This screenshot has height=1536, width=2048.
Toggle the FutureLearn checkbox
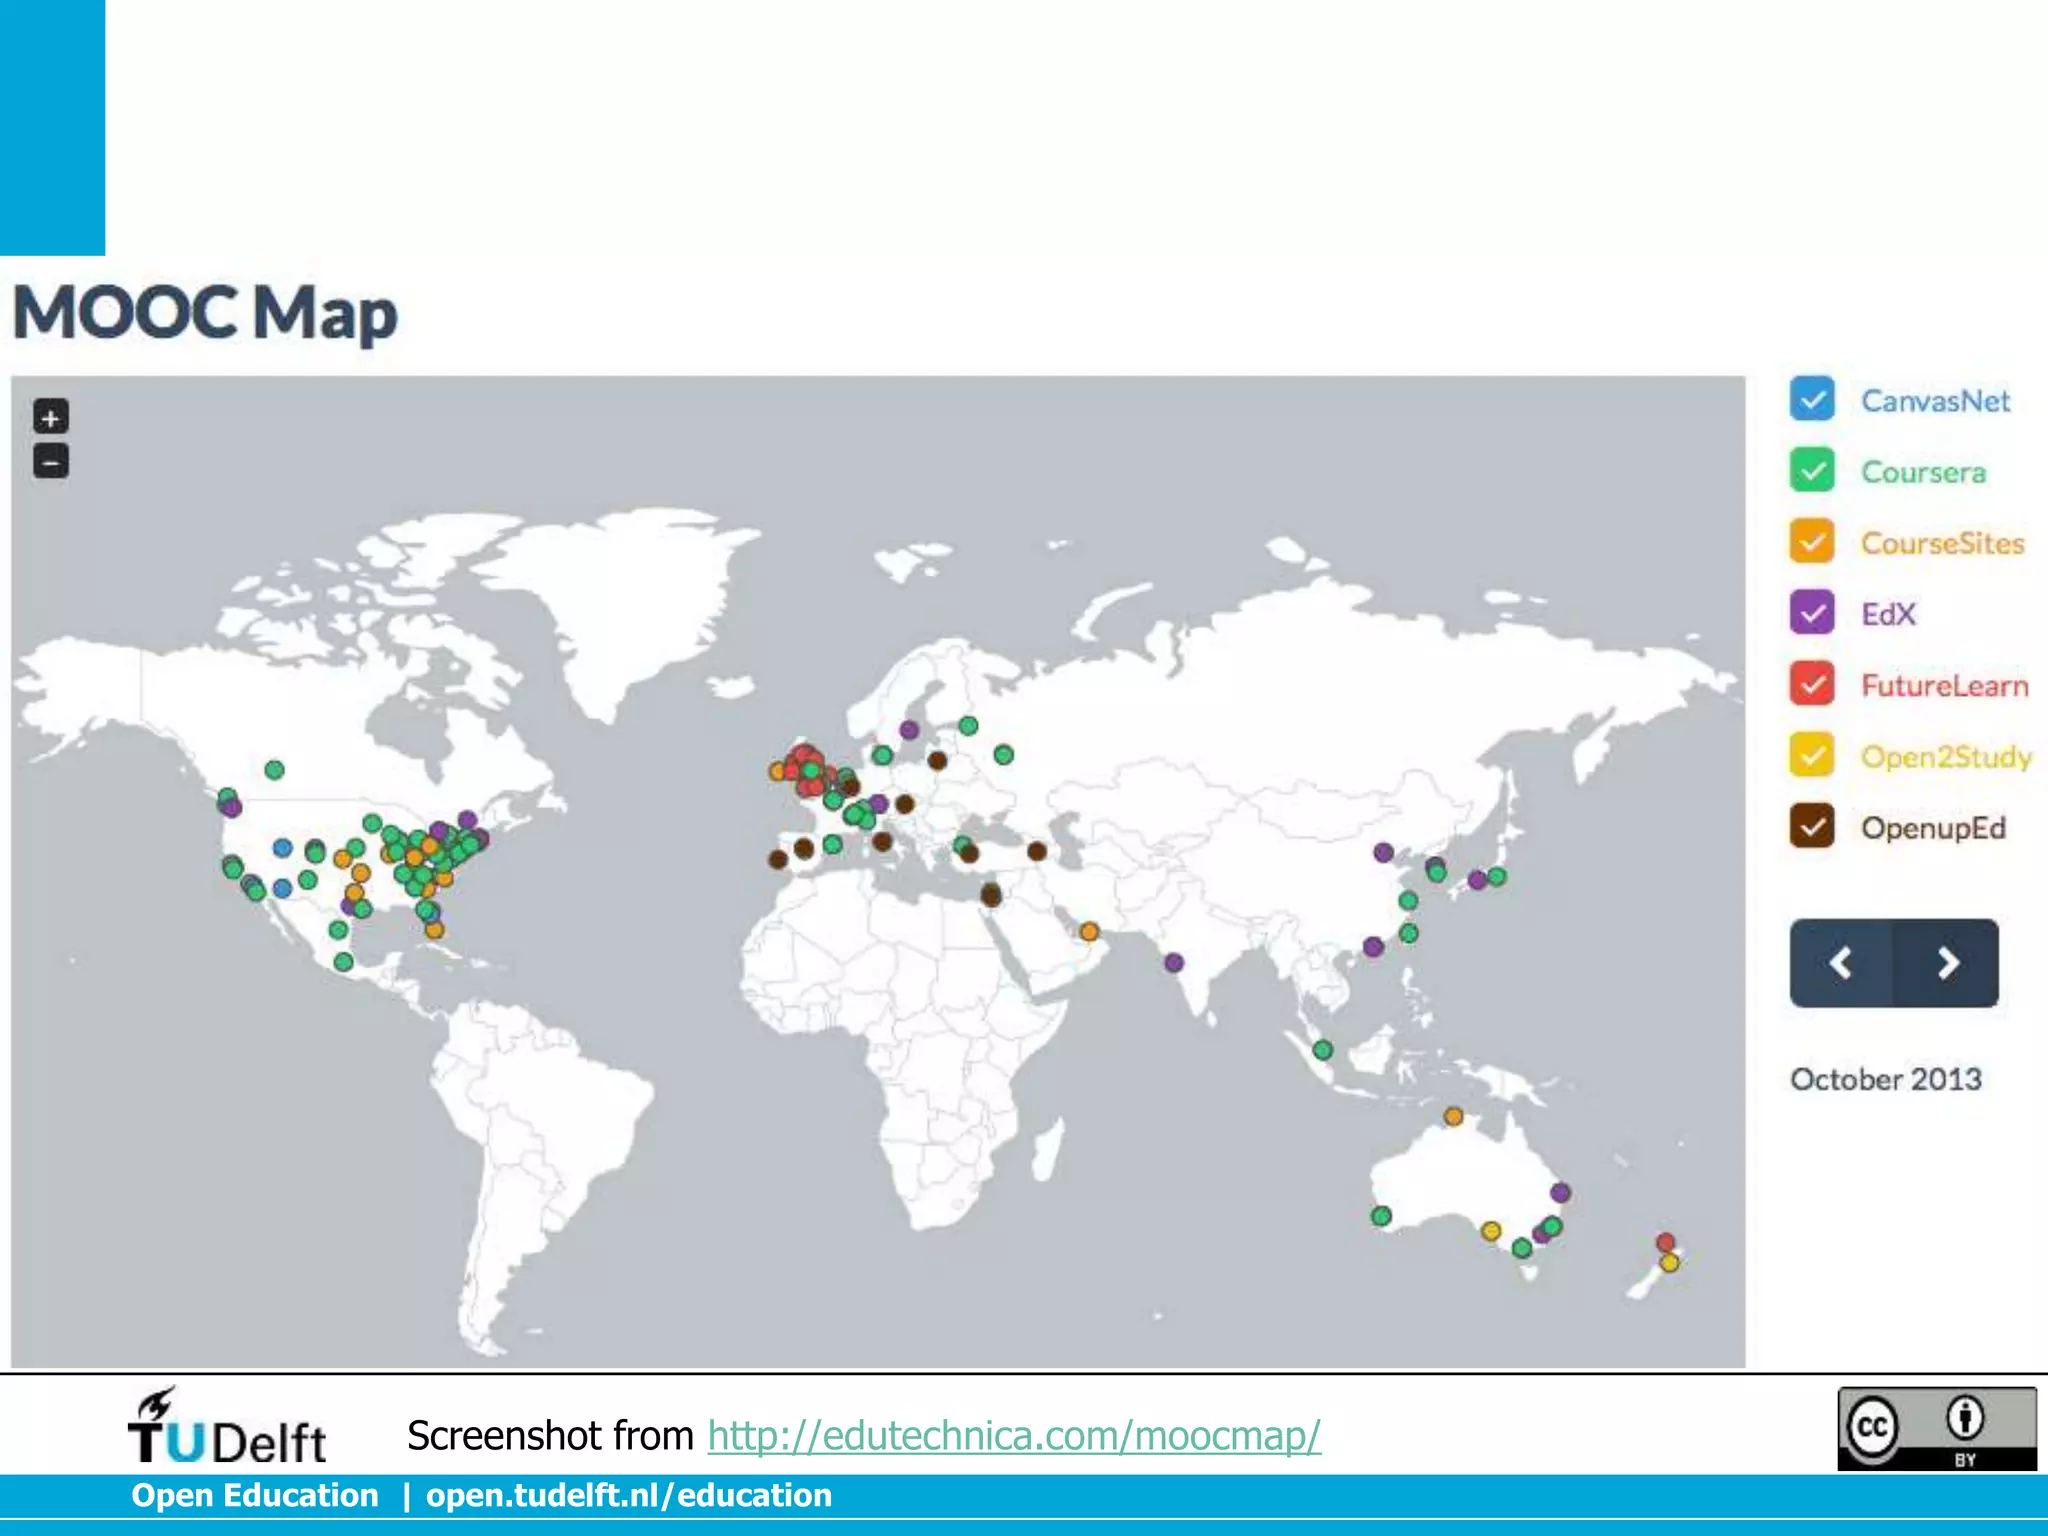pos(1812,684)
